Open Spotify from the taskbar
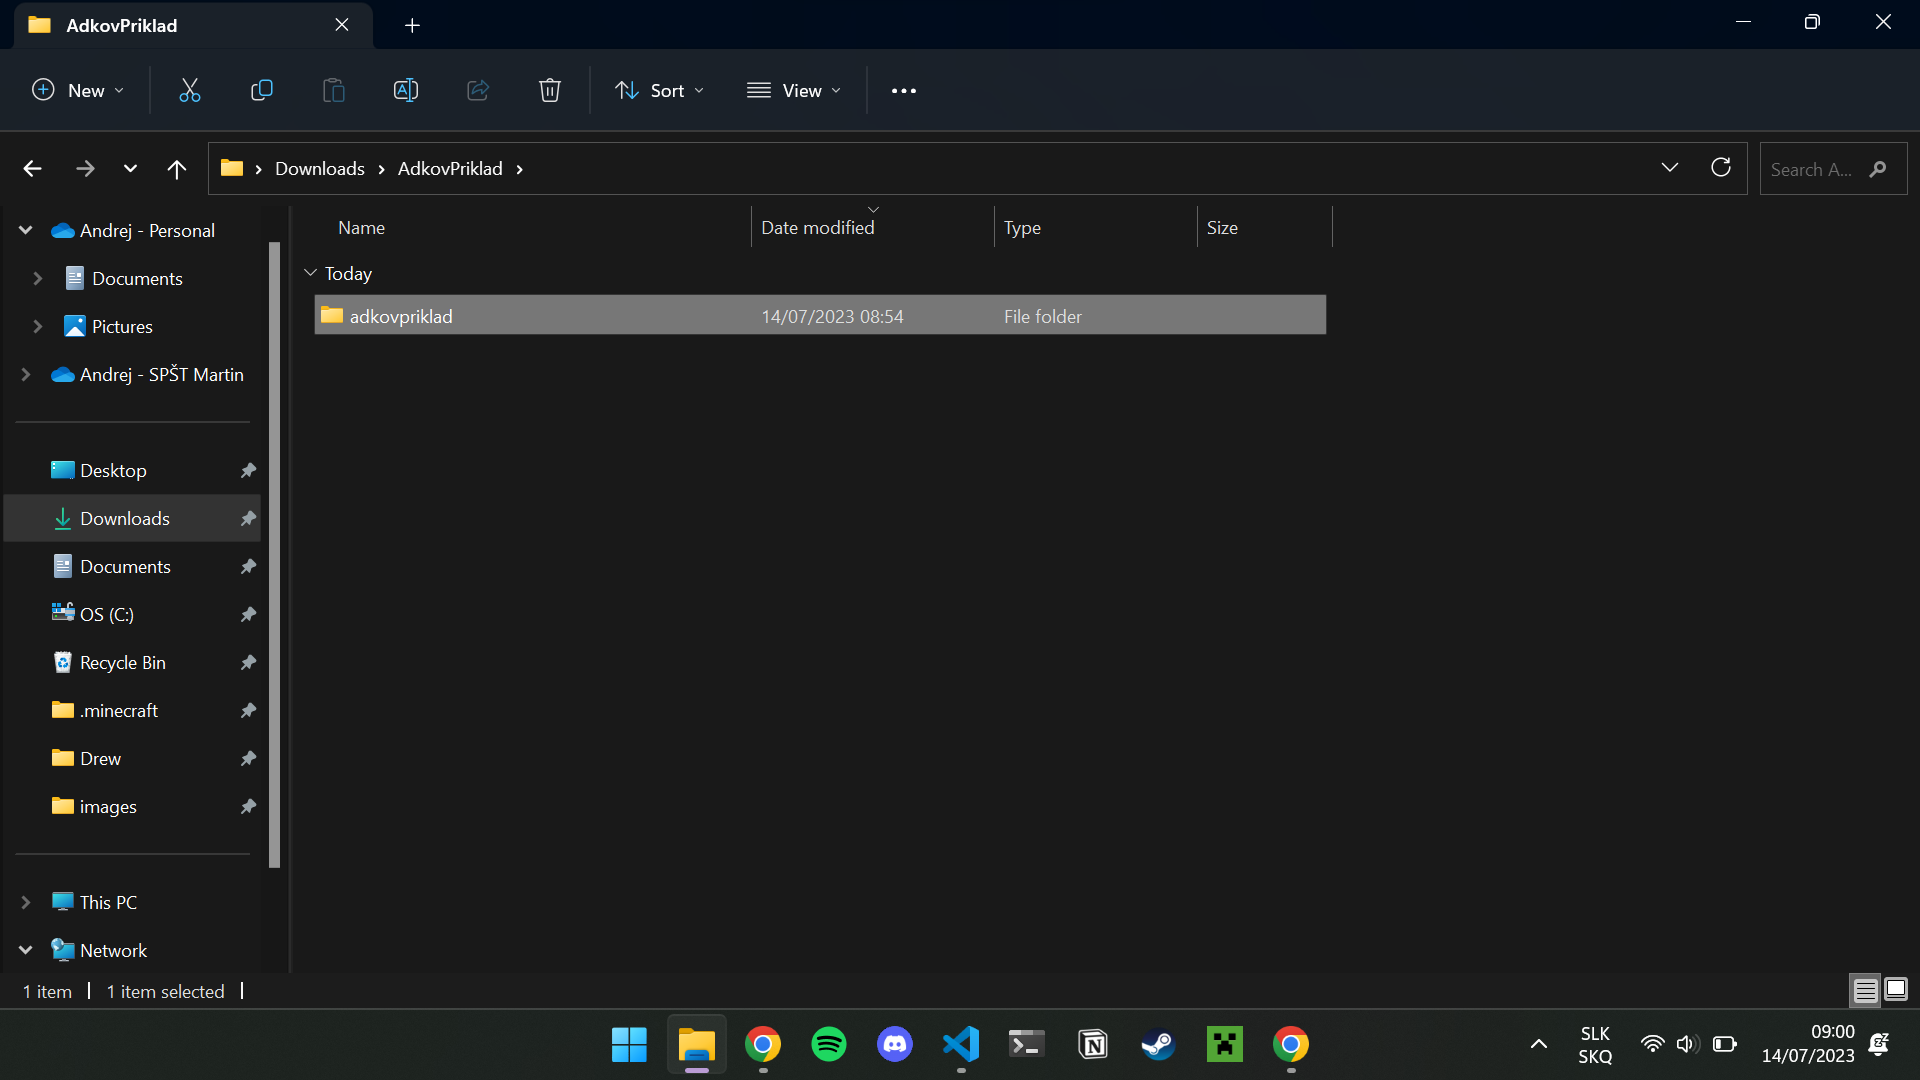 coord(829,1045)
